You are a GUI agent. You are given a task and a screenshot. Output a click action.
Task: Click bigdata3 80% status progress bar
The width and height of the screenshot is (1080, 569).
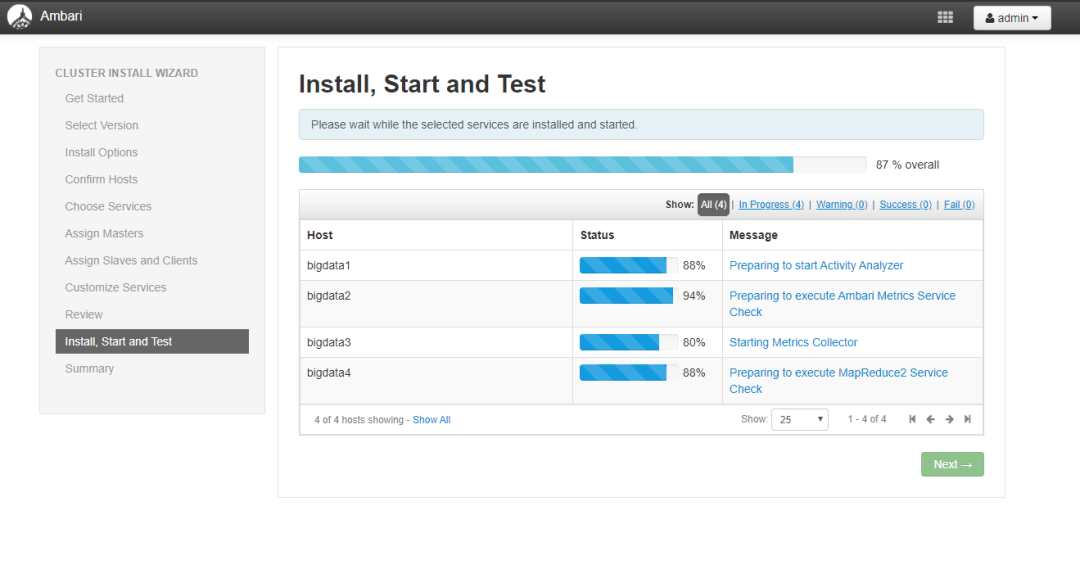628,342
